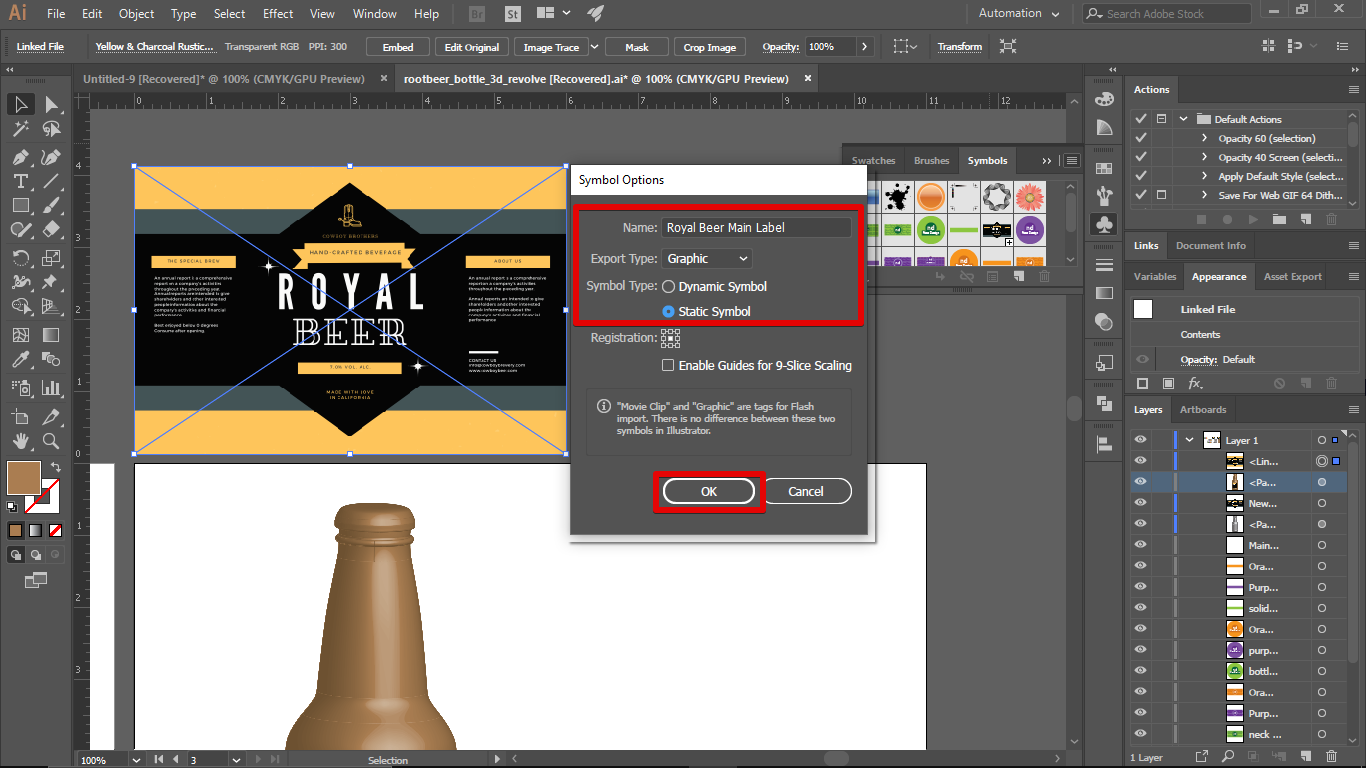The width and height of the screenshot is (1366, 768).
Task: Collapse the Layer 1 tree arrow
Action: [x=1189, y=440]
